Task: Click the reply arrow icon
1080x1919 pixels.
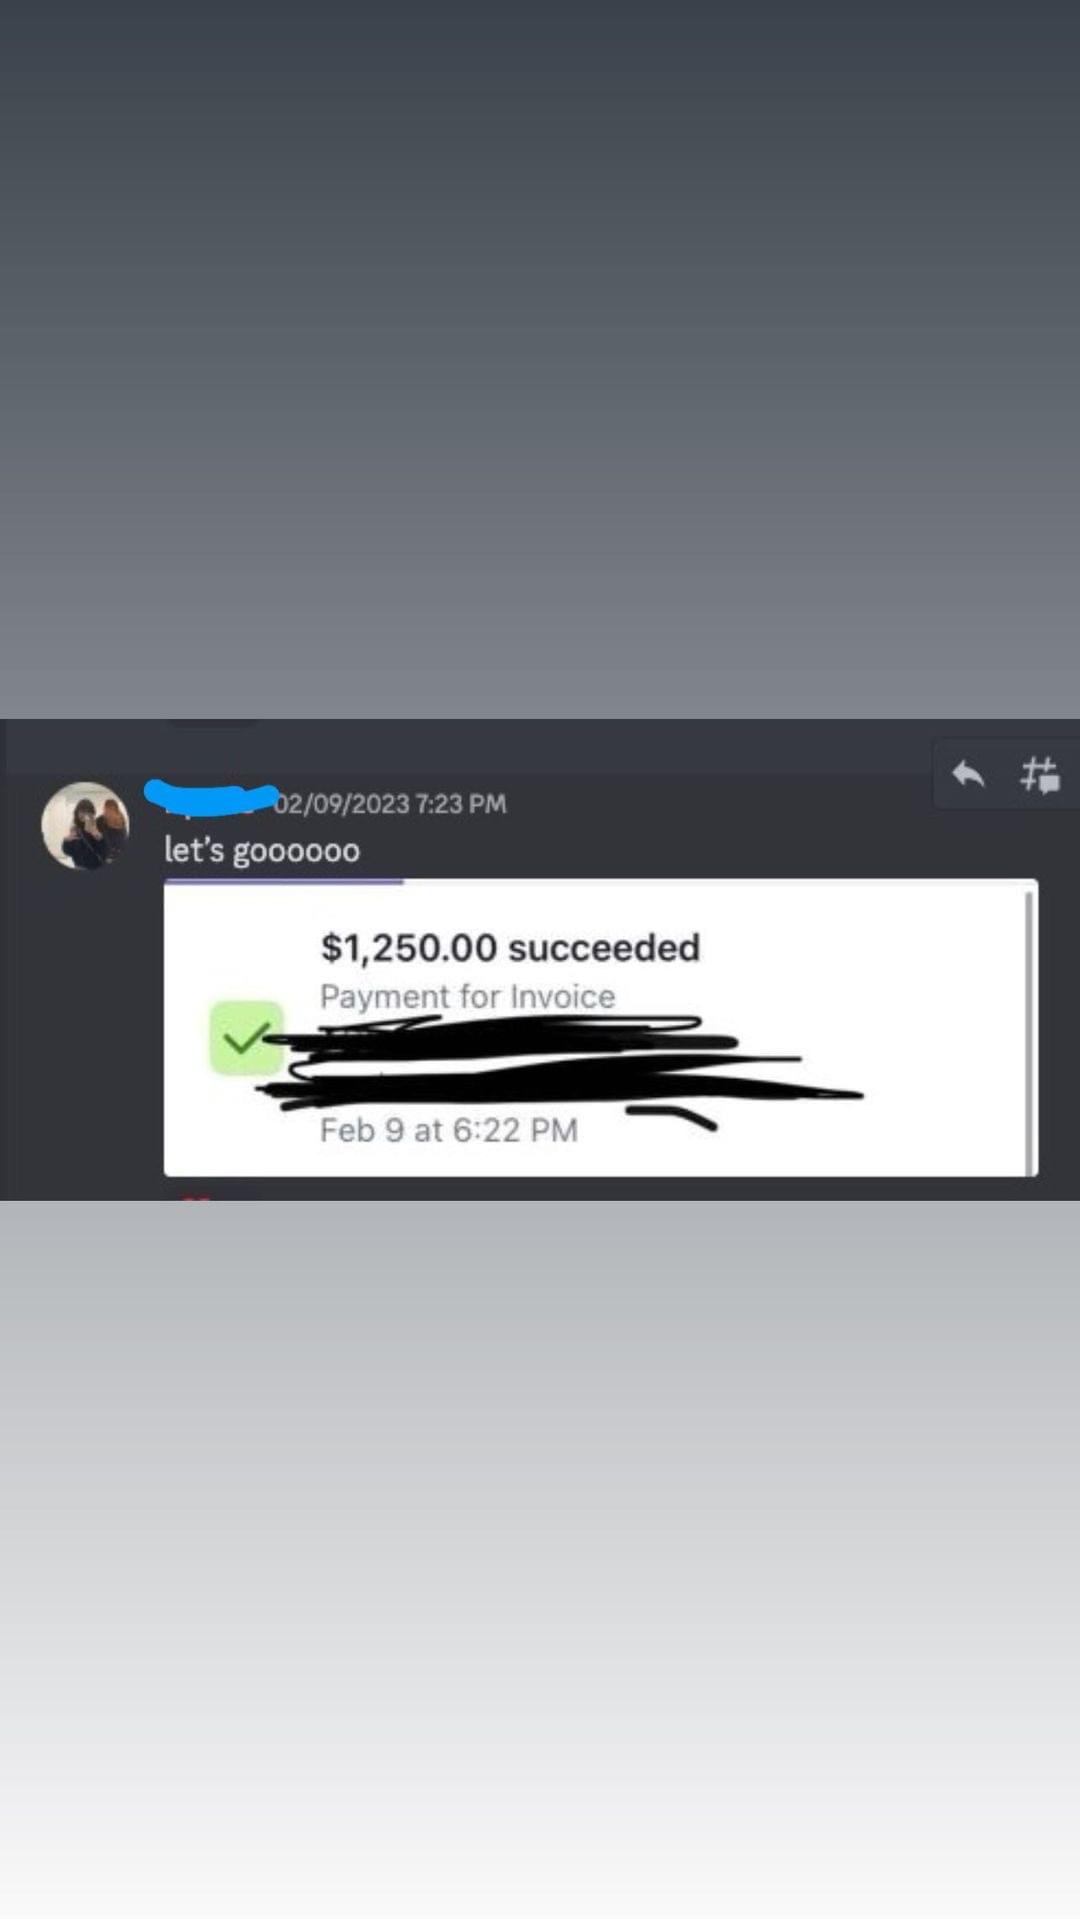Action: click(968, 774)
